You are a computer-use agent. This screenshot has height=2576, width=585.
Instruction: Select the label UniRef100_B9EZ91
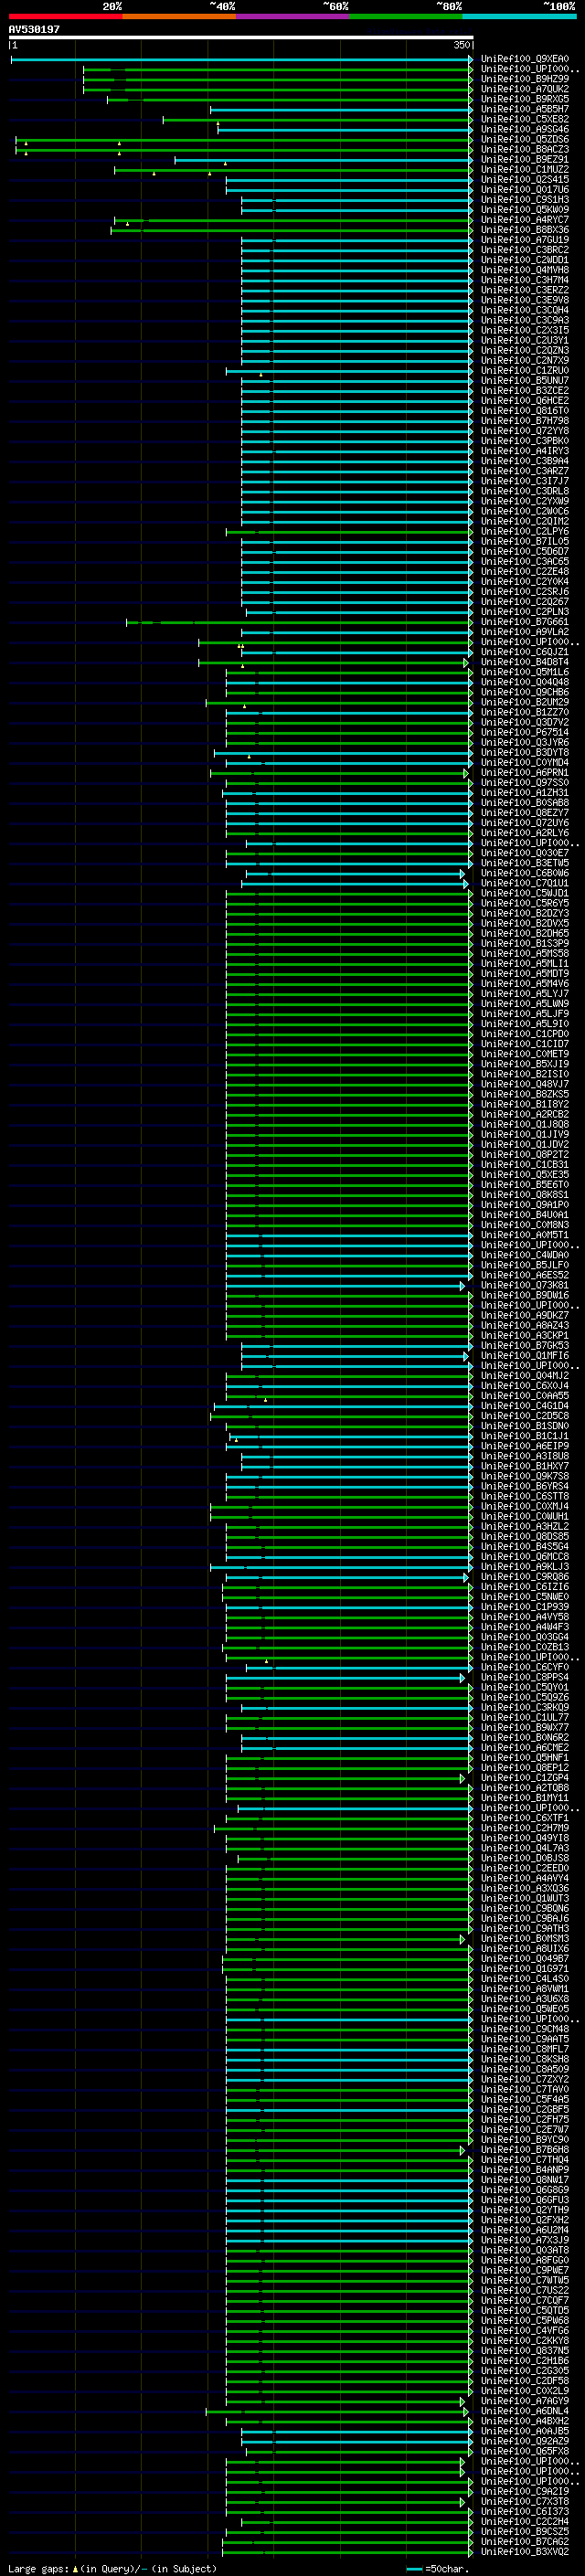click(525, 159)
